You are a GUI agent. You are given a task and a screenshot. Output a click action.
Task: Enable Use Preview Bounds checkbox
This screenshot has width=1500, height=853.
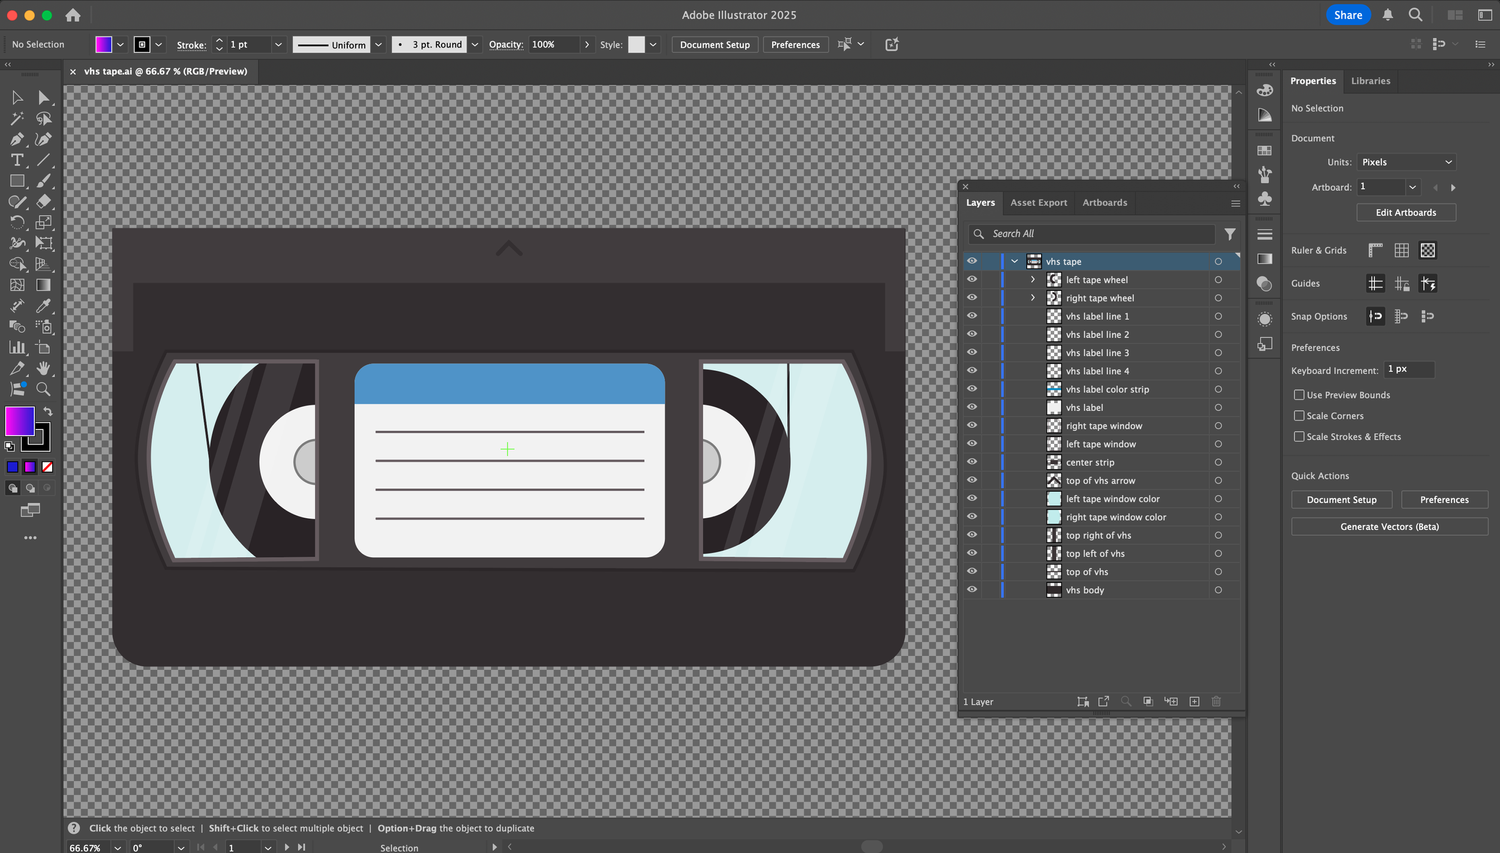click(x=1299, y=395)
